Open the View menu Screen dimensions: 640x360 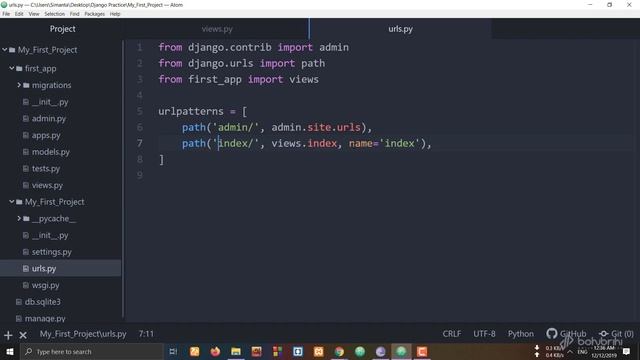(34, 14)
